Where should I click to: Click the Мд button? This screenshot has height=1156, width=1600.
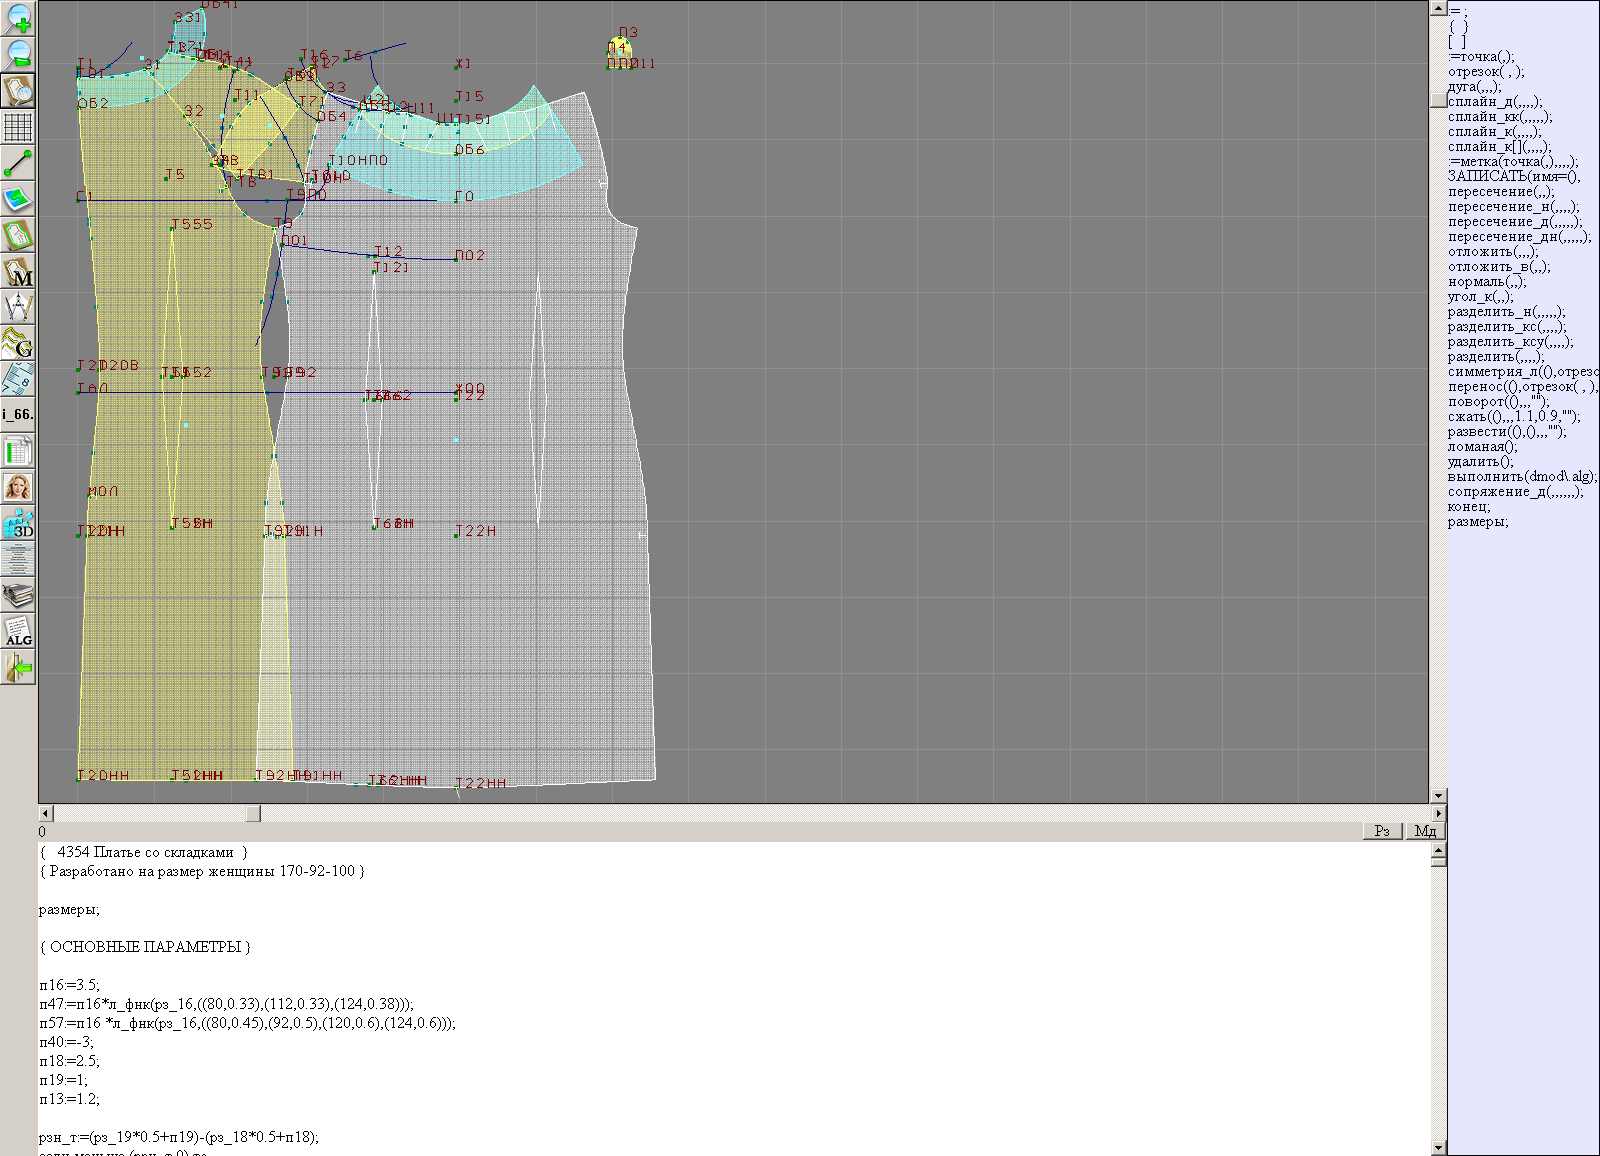coord(1425,831)
